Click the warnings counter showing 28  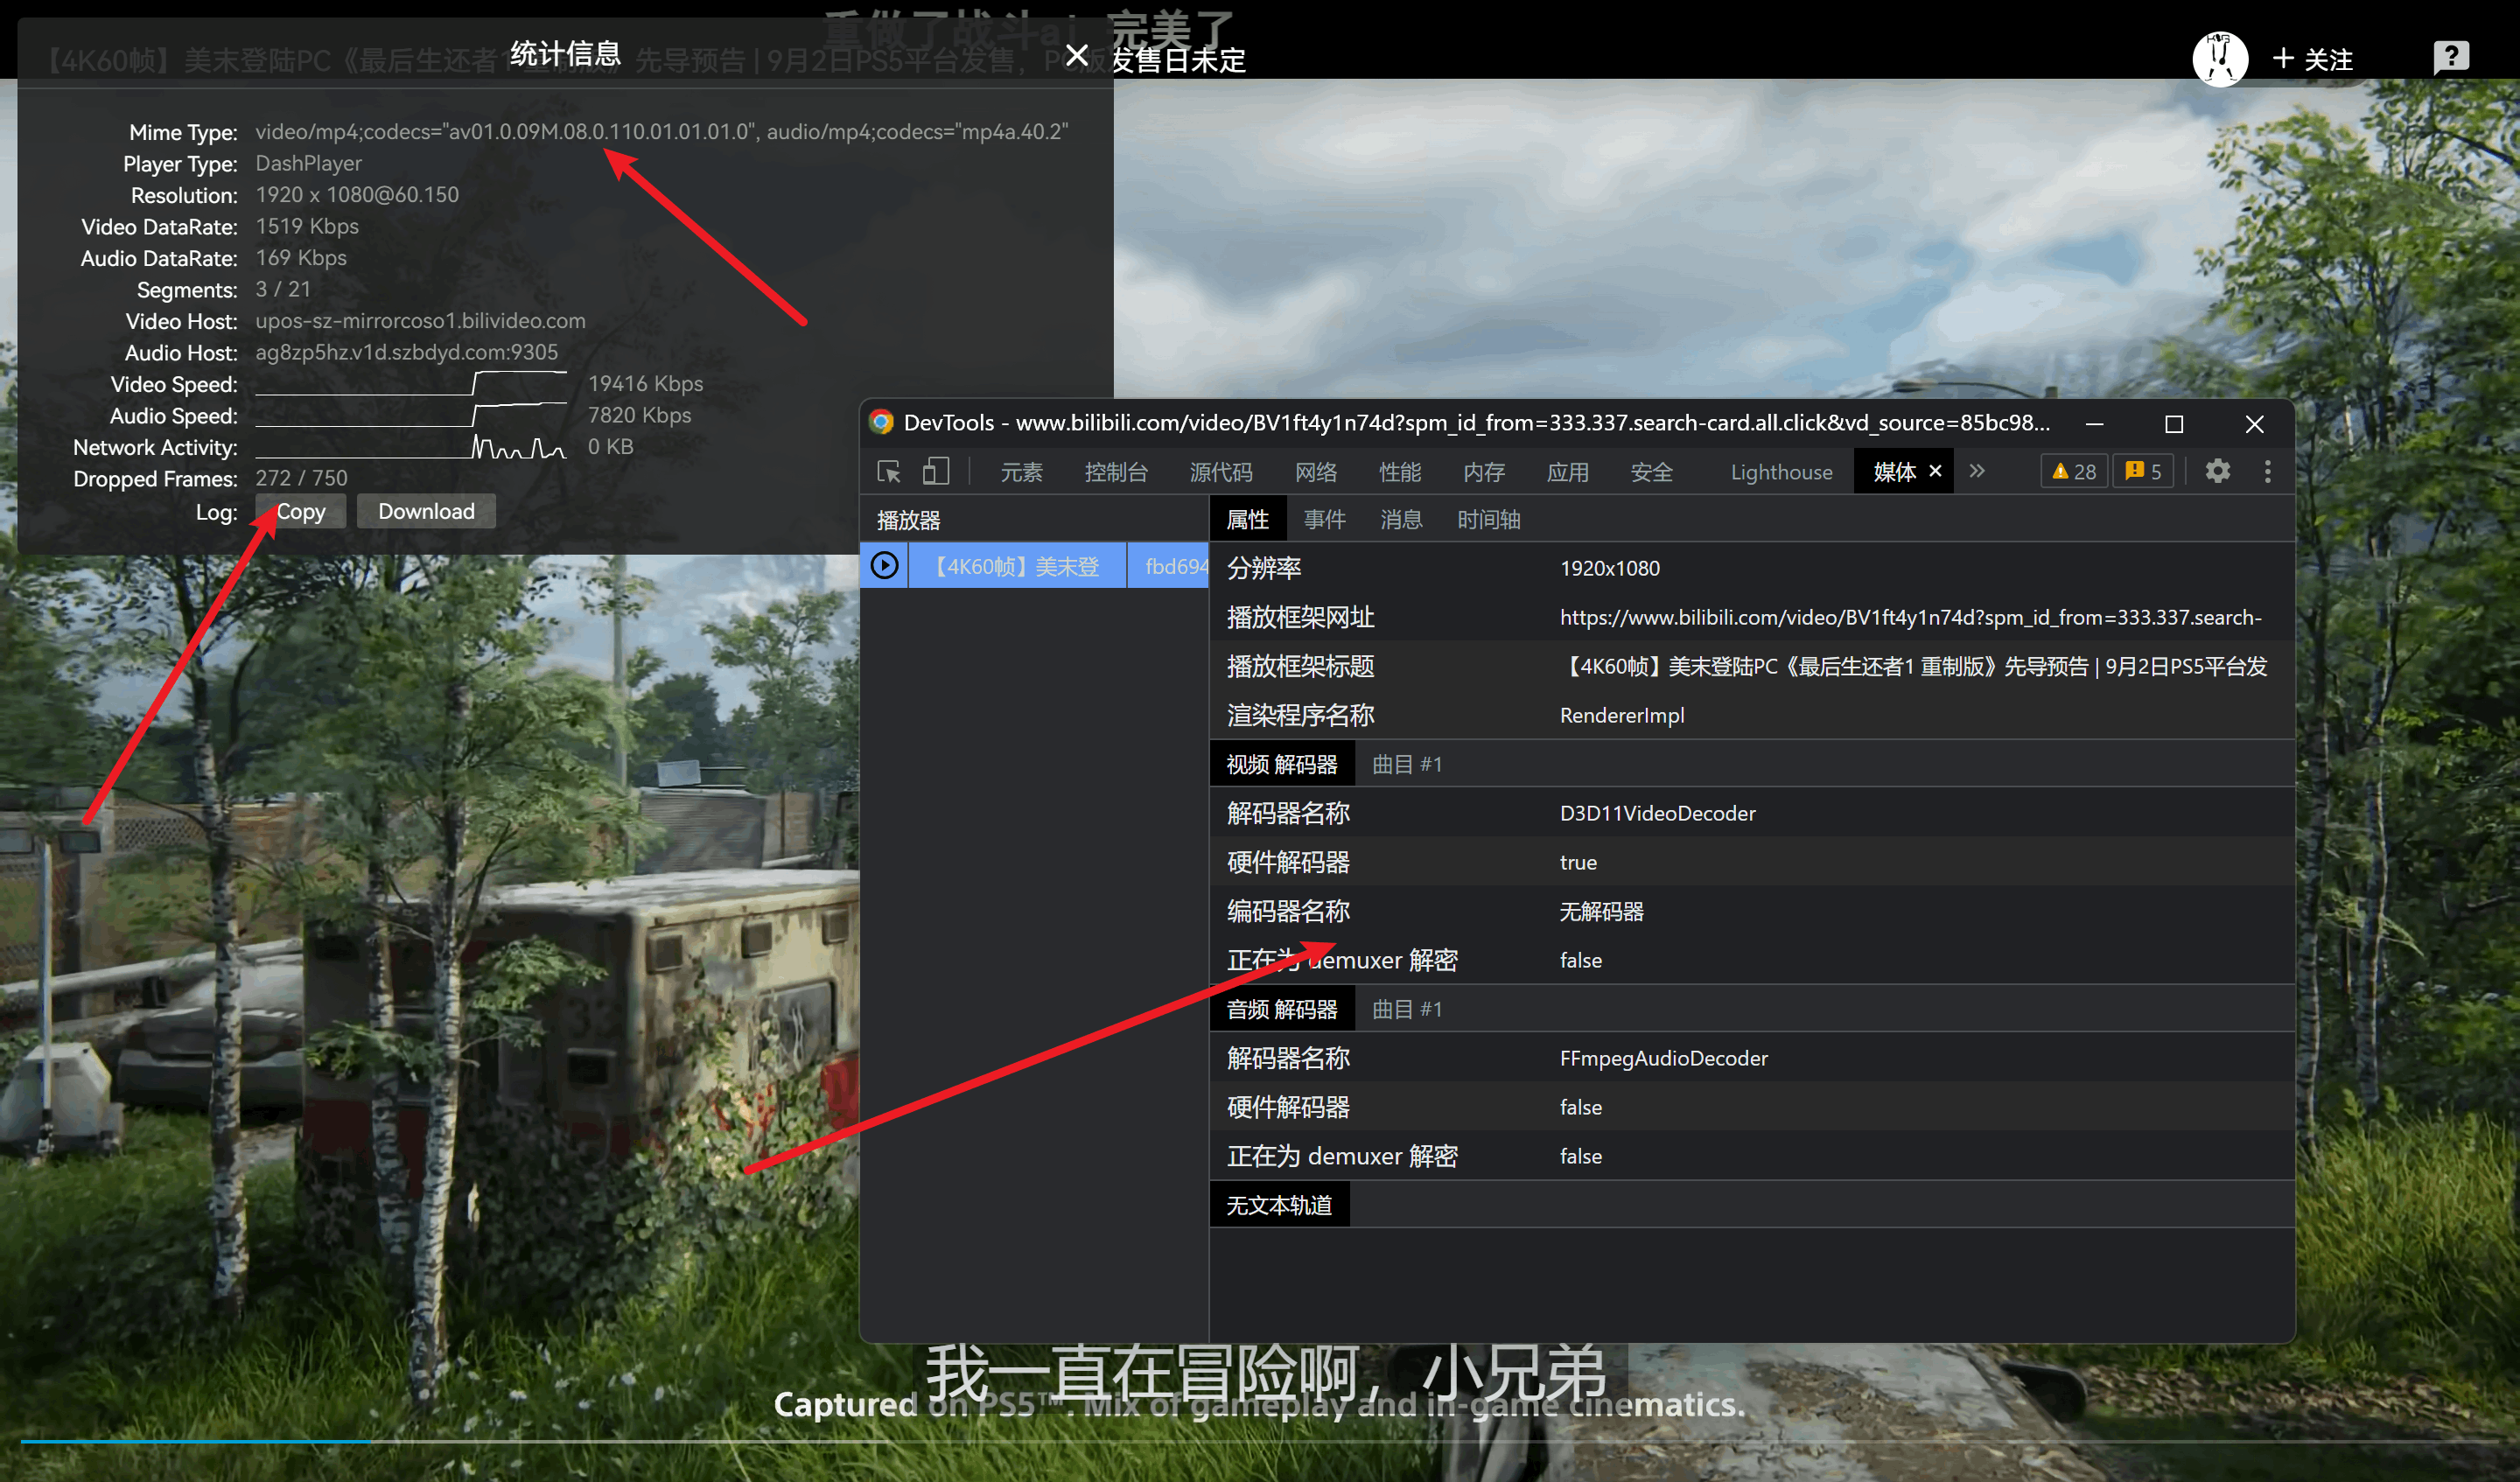(x=2073, y=471)
